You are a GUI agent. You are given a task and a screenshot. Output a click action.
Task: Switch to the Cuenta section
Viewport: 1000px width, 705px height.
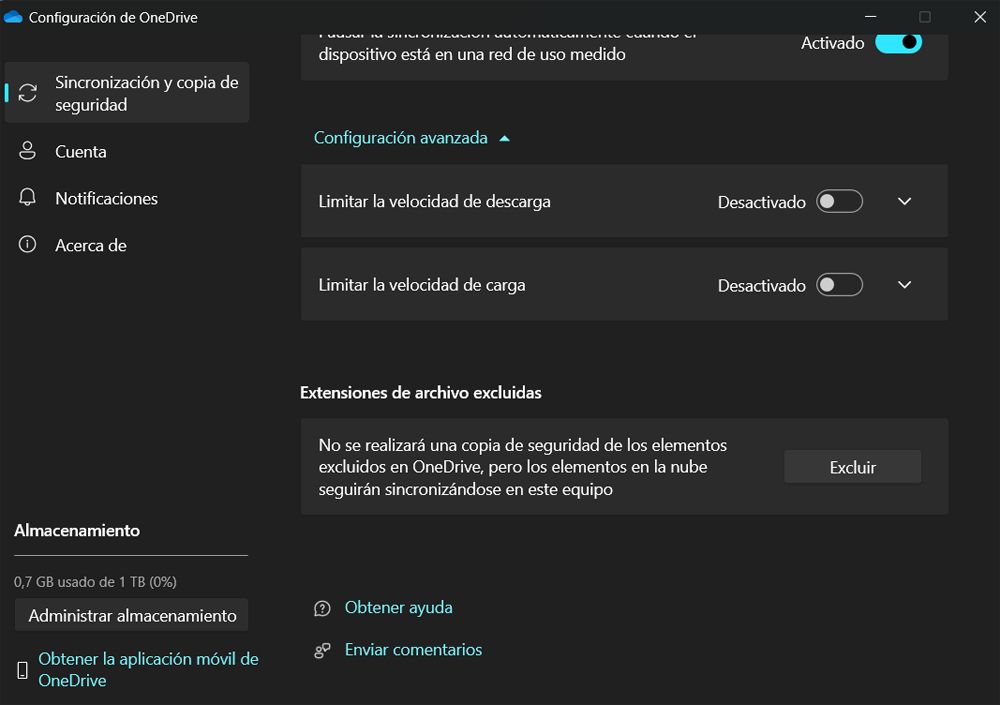[80, 151]
